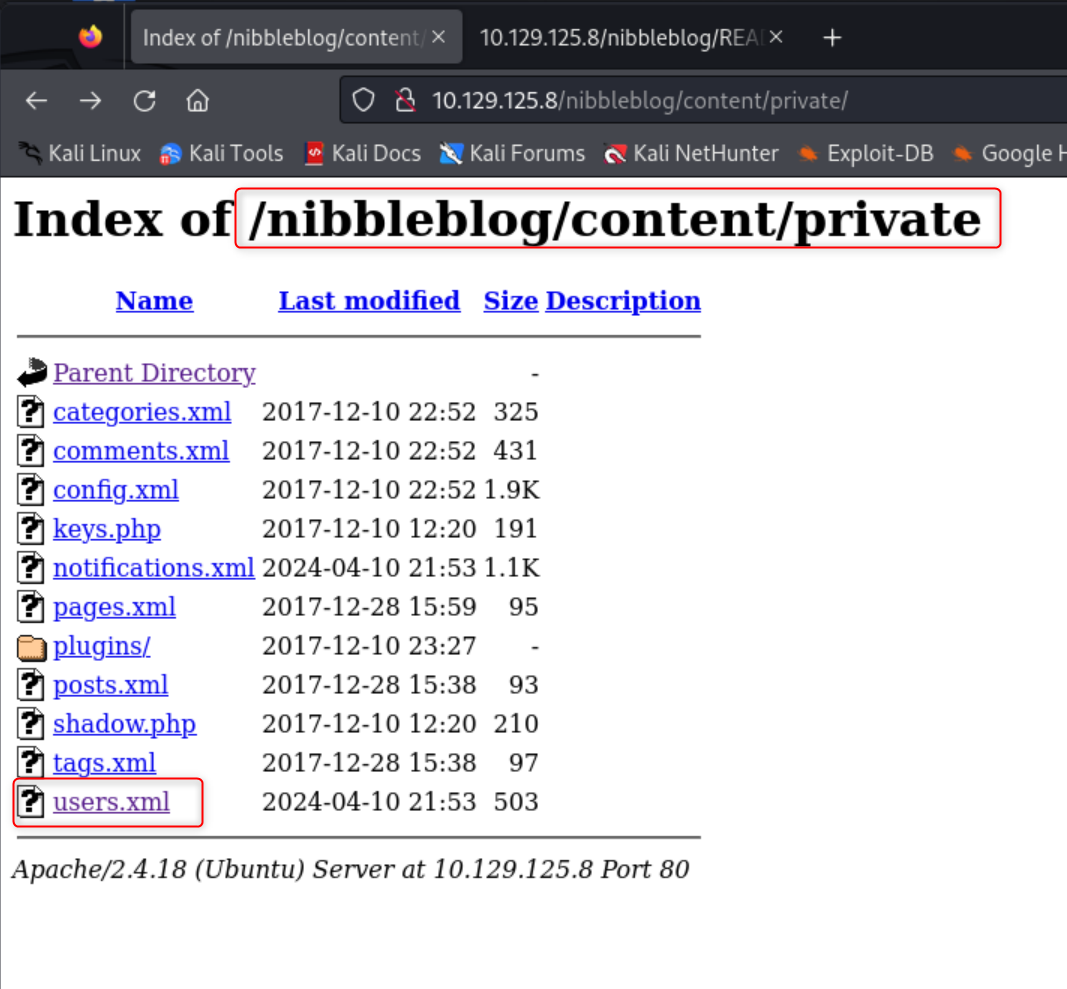
Task: Reload the current page
Action: point(144,100)
